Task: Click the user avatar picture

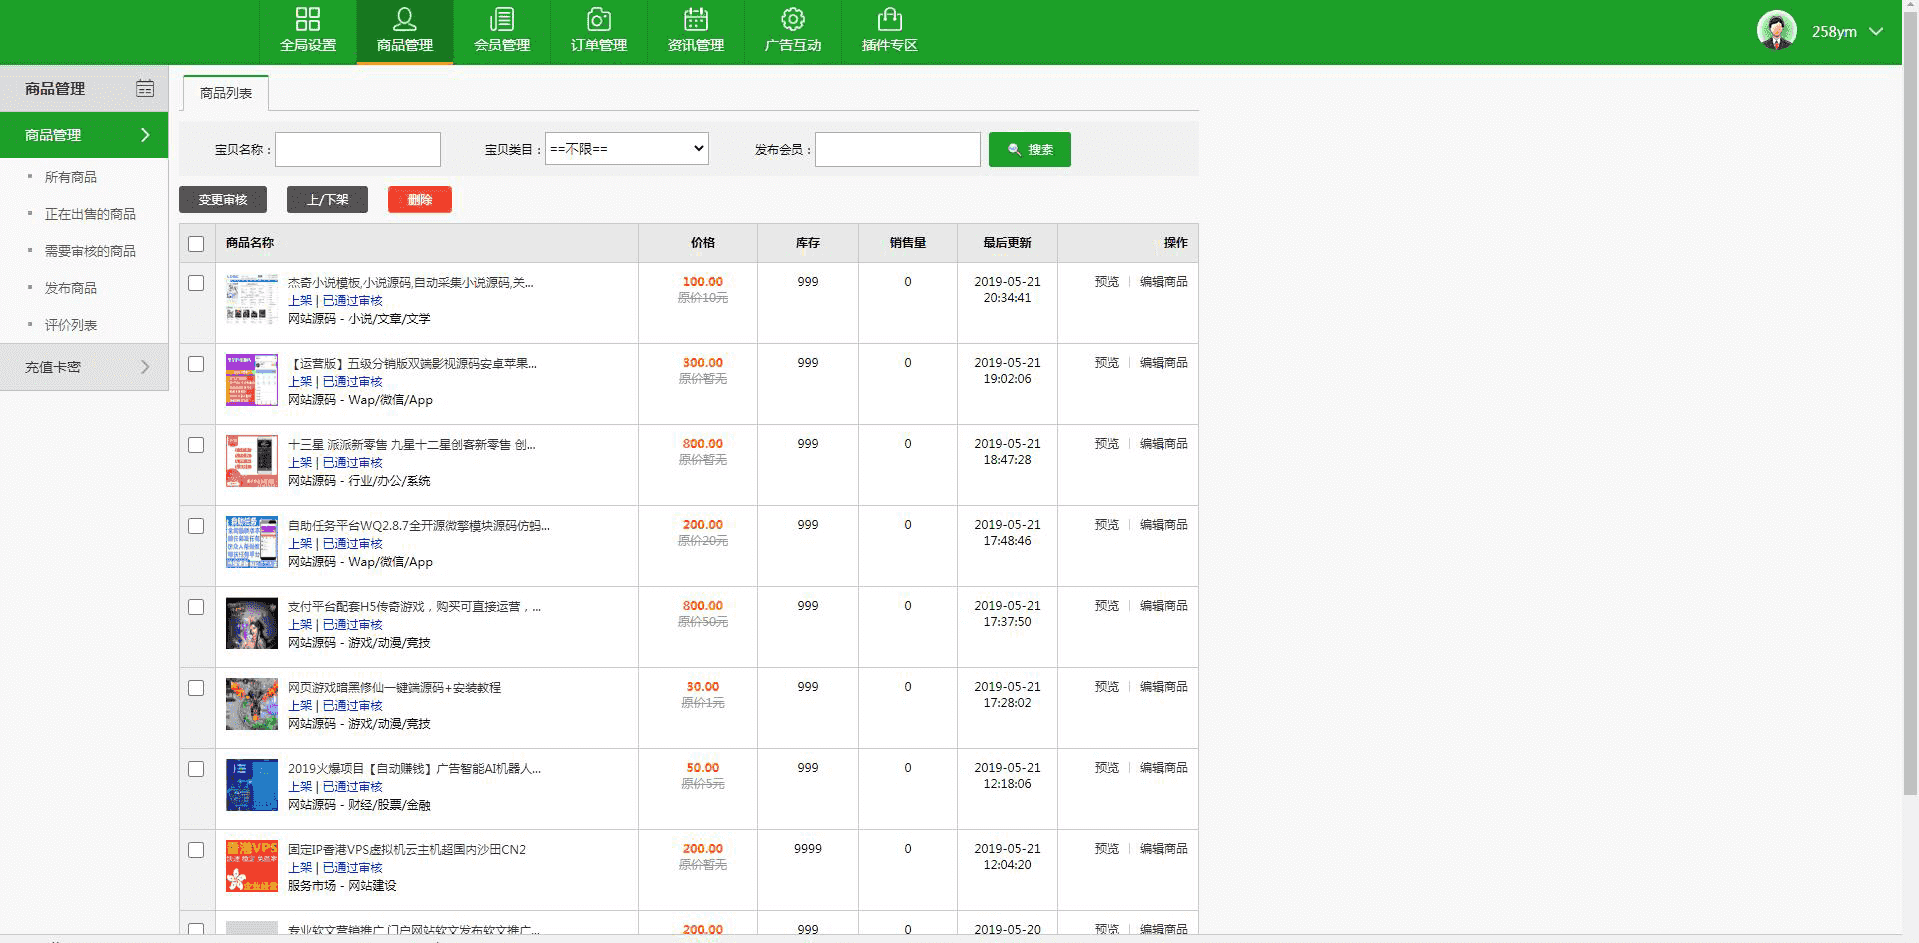Action: [x=1776, y=31]
